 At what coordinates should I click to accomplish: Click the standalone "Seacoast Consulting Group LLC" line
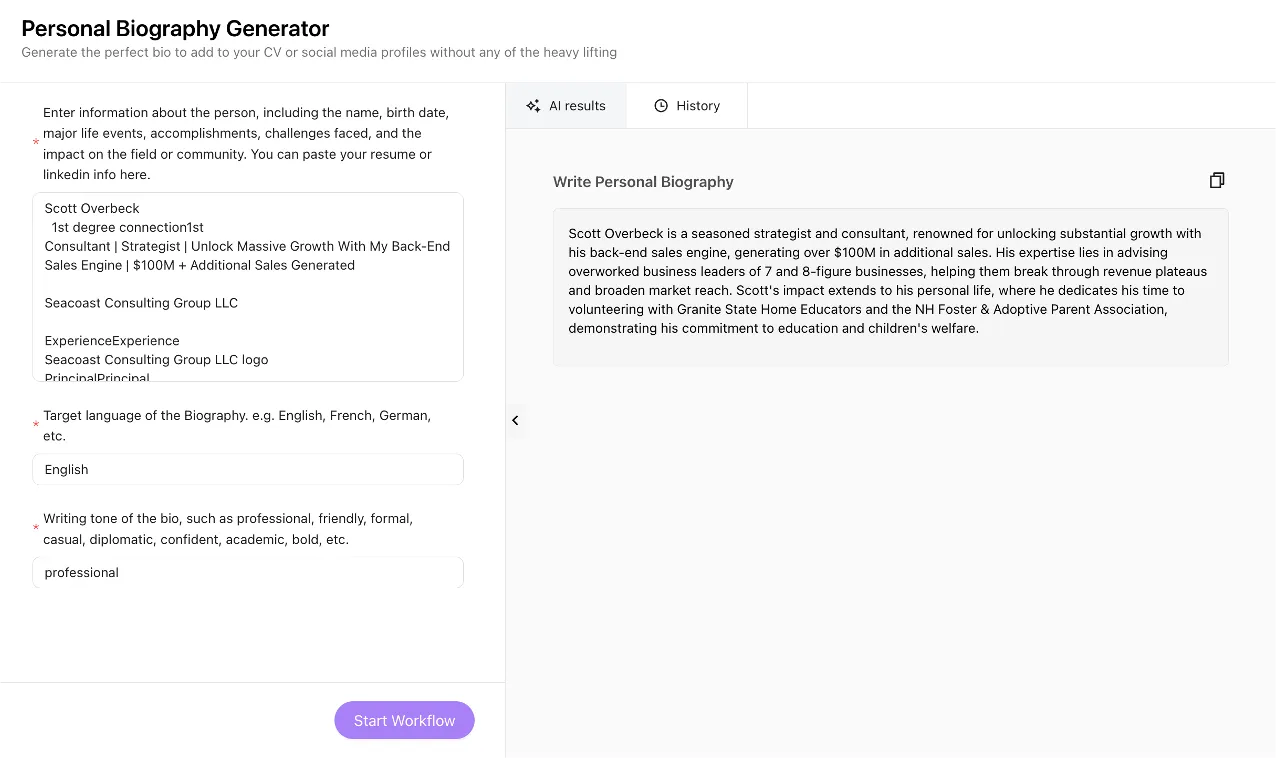[141, 303]
